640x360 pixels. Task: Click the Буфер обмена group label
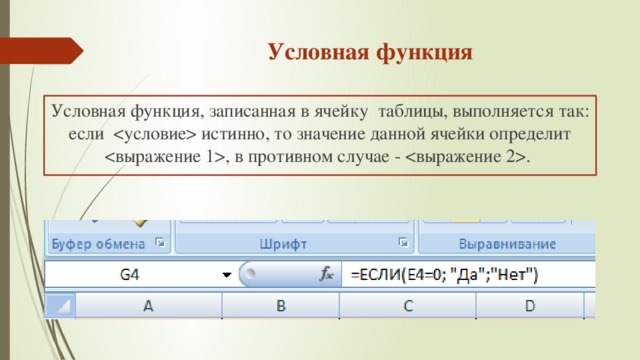click(x=98, y=244)
